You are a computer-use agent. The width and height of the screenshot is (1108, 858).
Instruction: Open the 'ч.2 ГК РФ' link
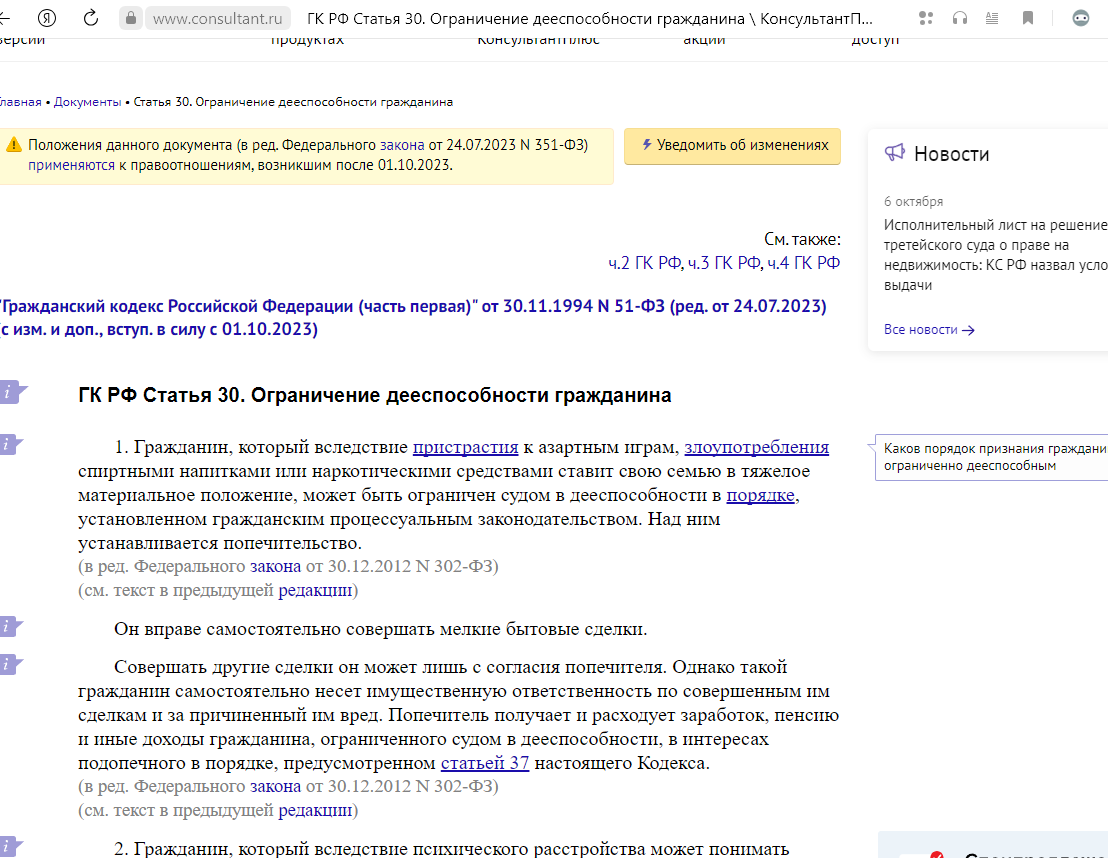click(x=644, y=263)
